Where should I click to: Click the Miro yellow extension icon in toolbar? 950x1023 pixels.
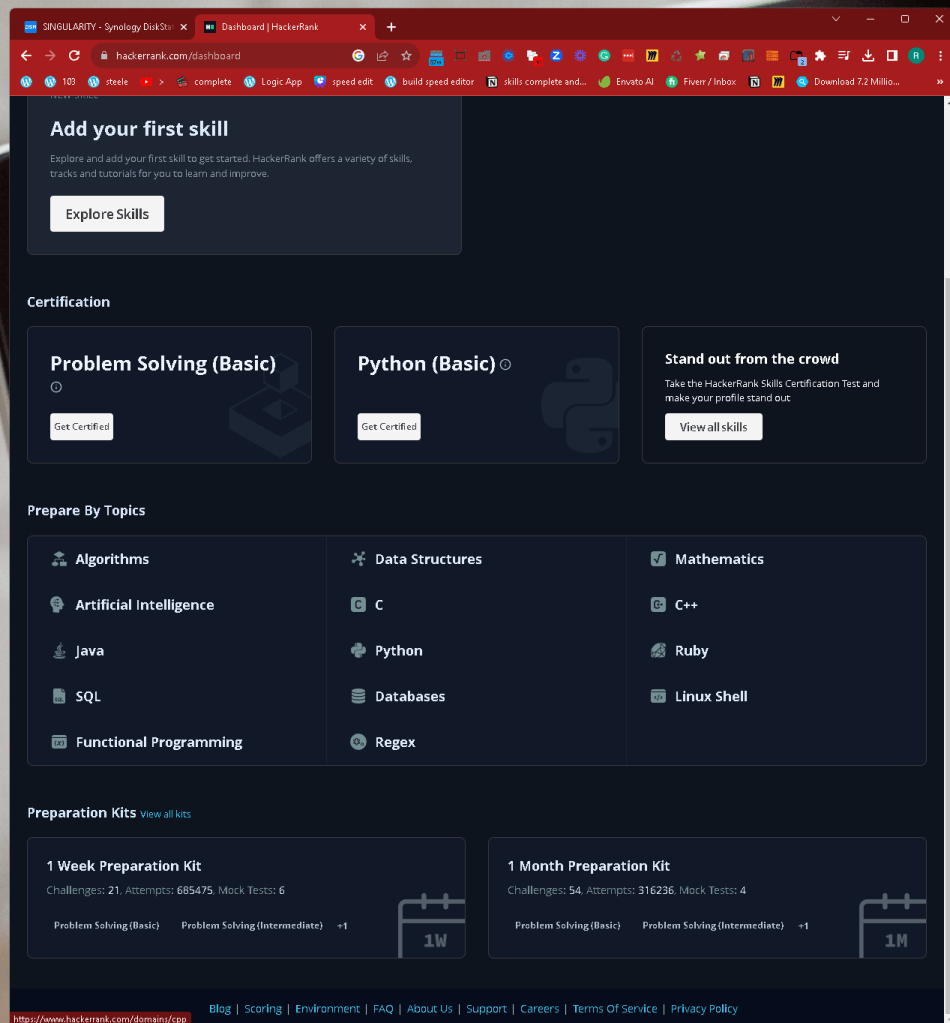click(x=652, y=55)
